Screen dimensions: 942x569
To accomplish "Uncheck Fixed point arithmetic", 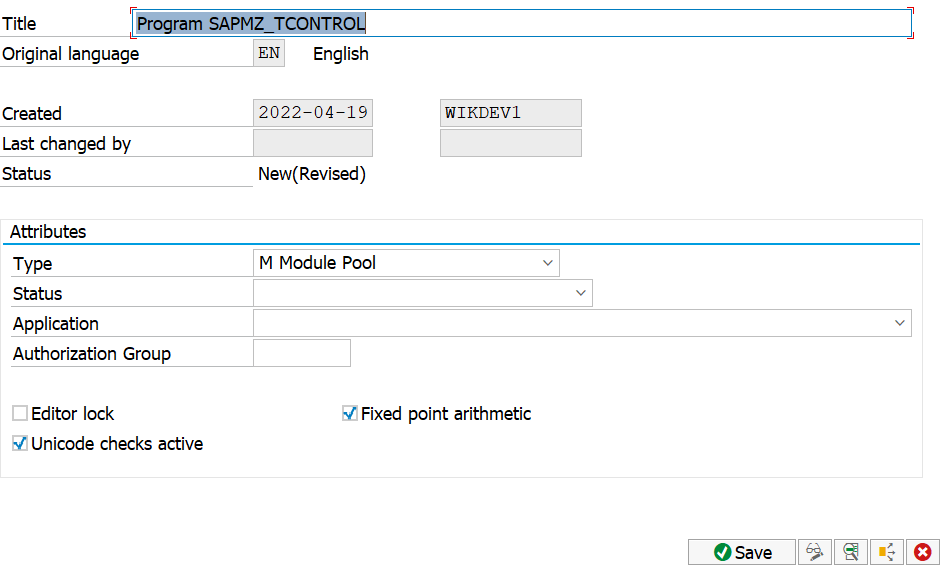I will (x=350, y=413).
